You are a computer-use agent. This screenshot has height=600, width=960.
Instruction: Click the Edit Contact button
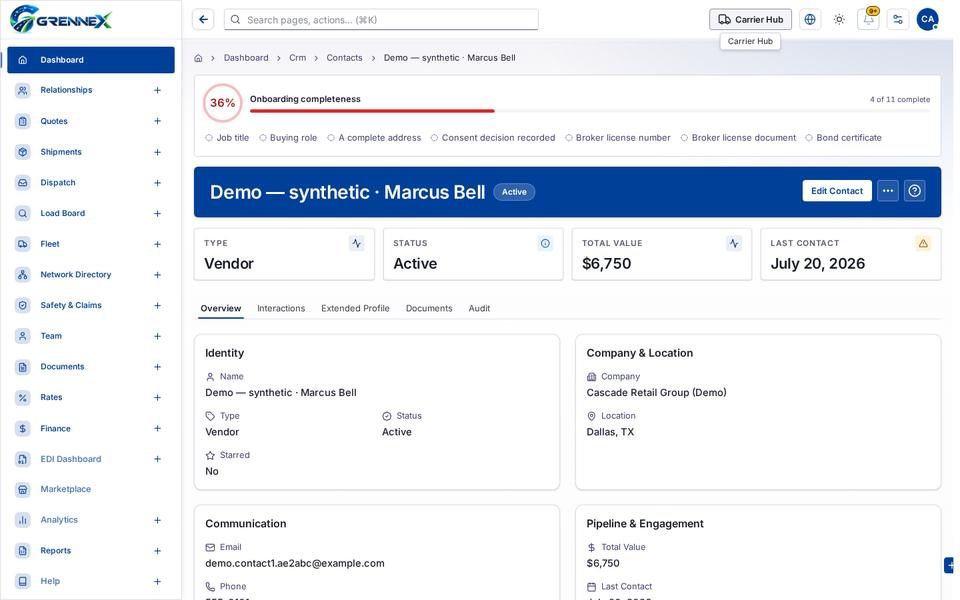(836, 191)
